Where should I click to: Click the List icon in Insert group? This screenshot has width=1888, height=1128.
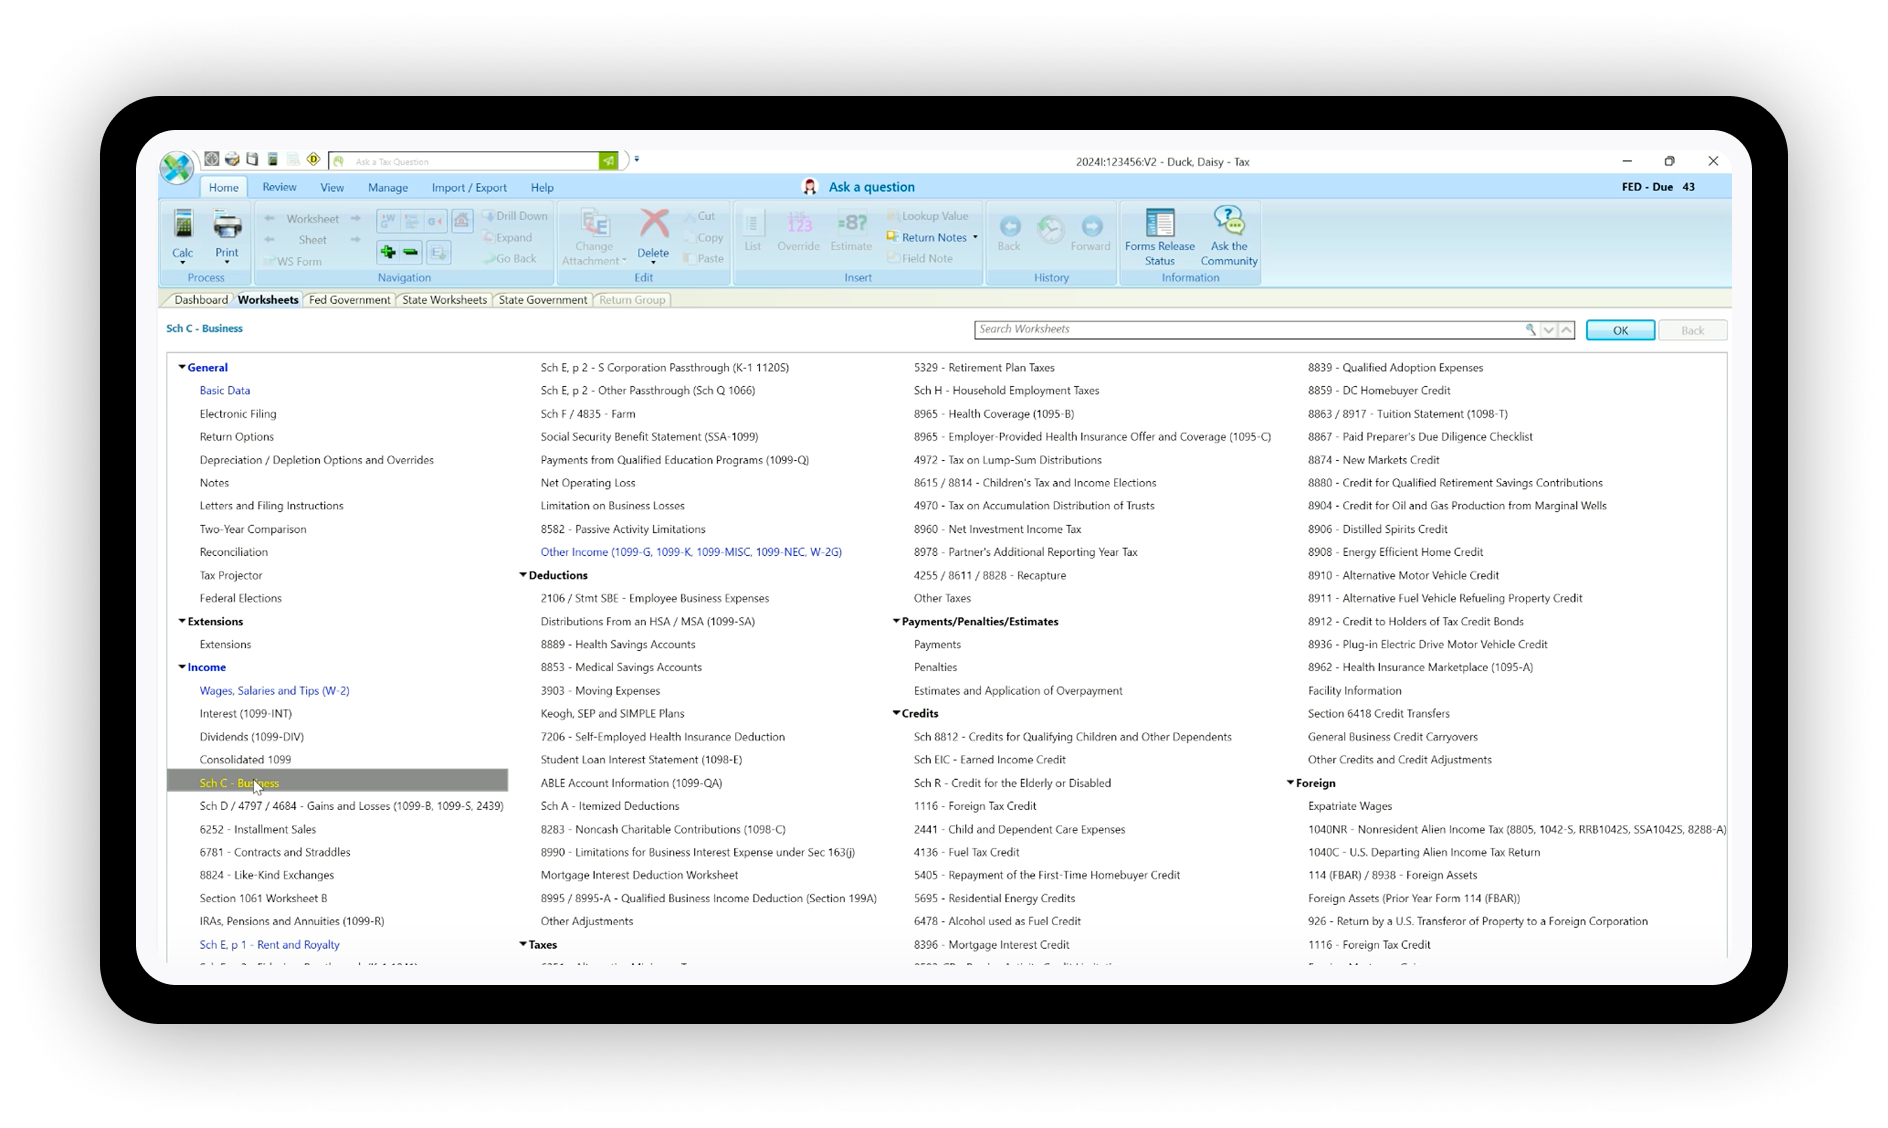pyautogui.click(x=753, y=223)
